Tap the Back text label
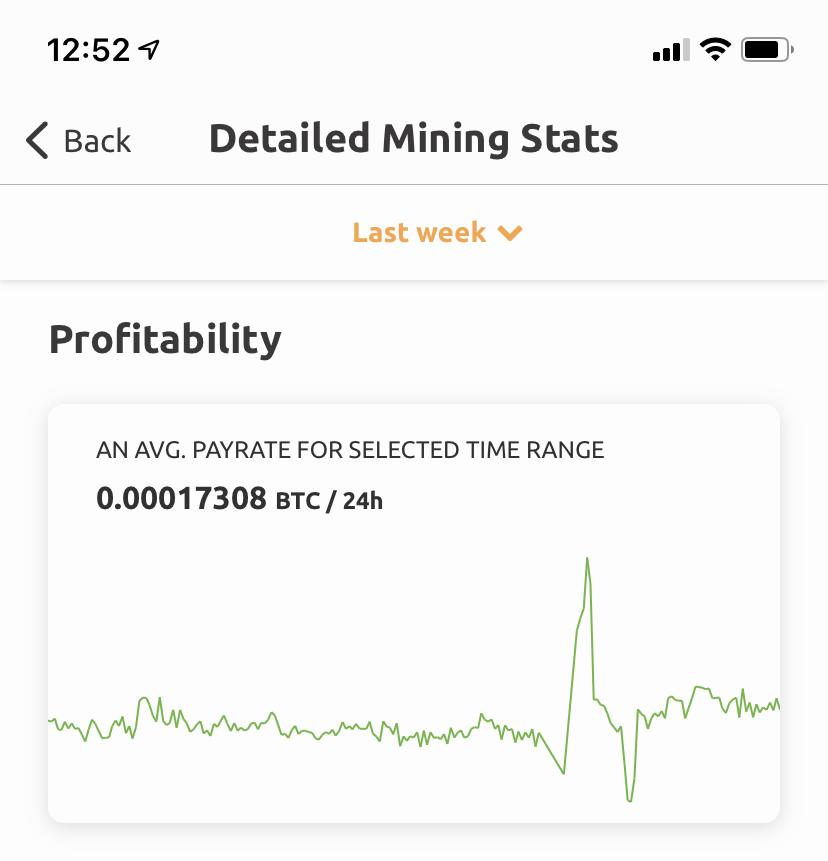The width and height of the screenshot is (828, 861). tap(97, 141)
